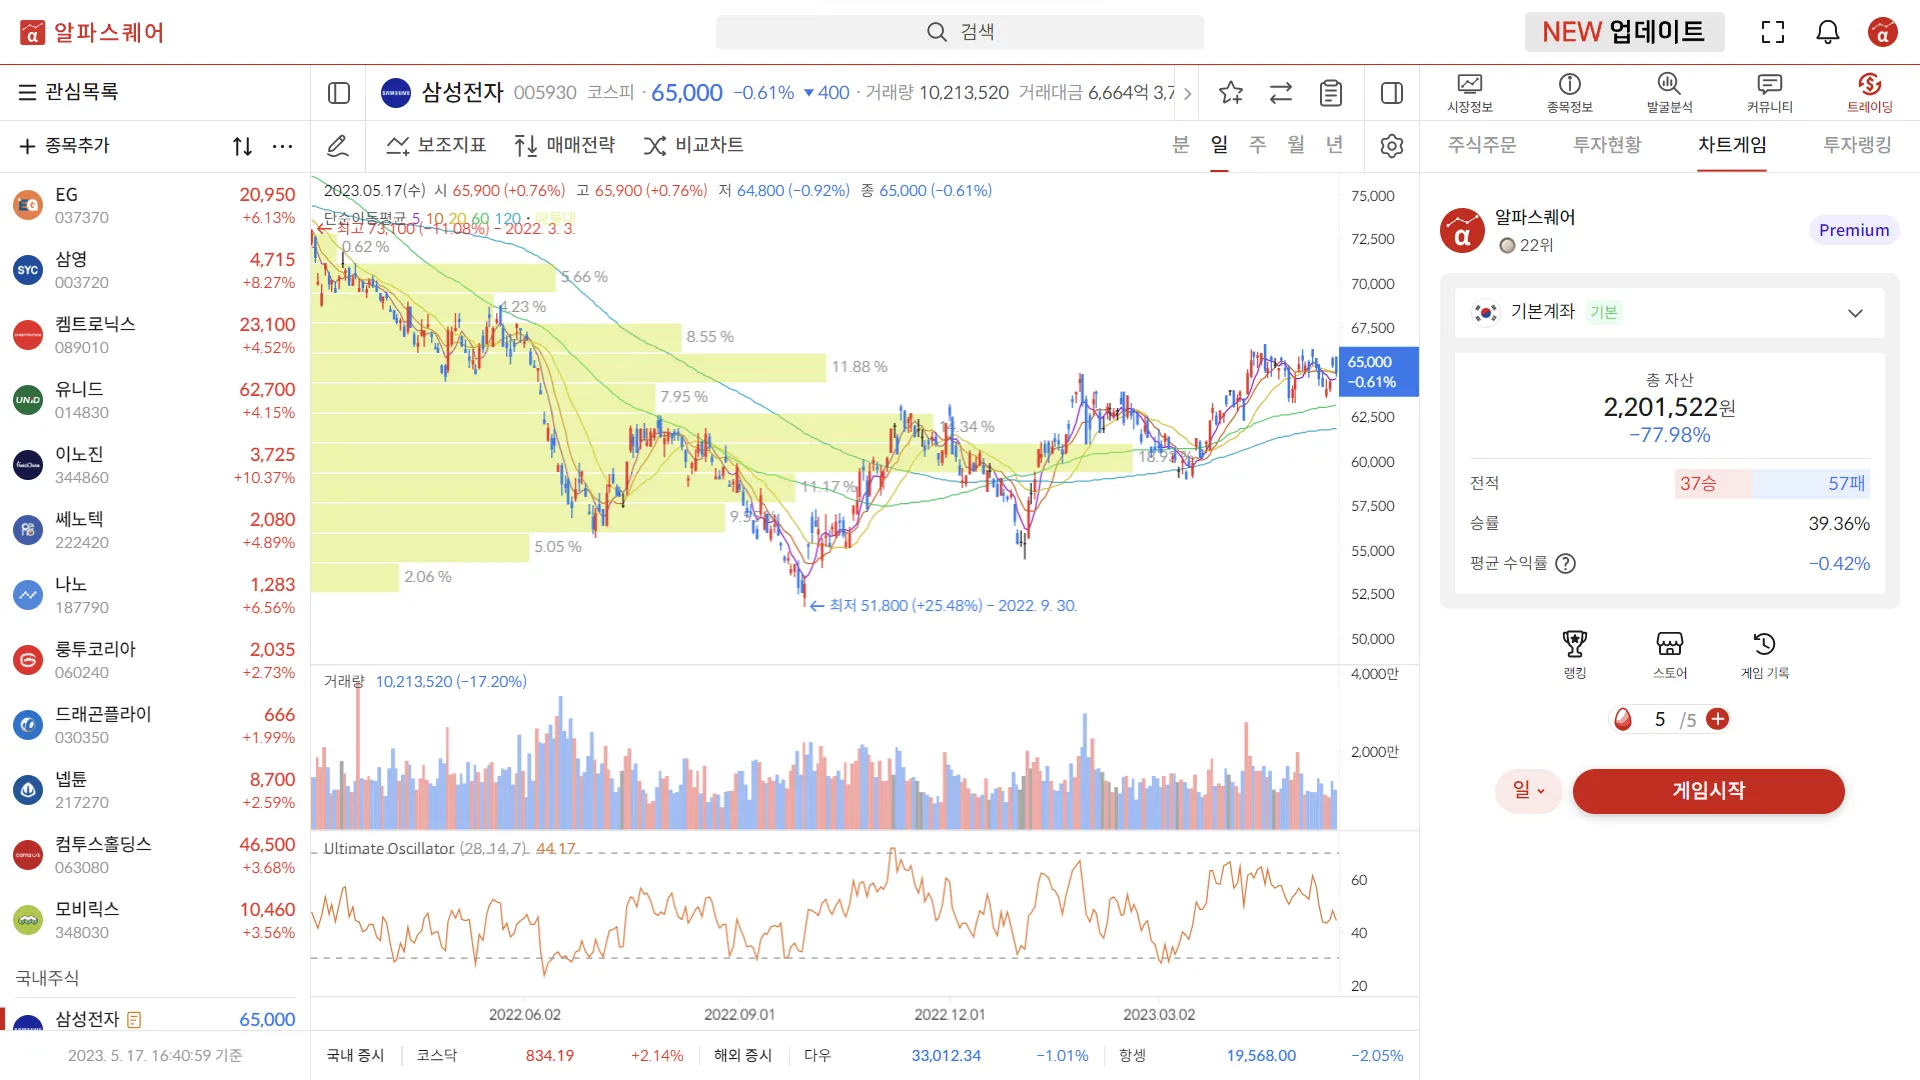Click the add stock button
The height and width of the screenshot is (1080, 1920).
pyautogui.click(x=65, y=146)
